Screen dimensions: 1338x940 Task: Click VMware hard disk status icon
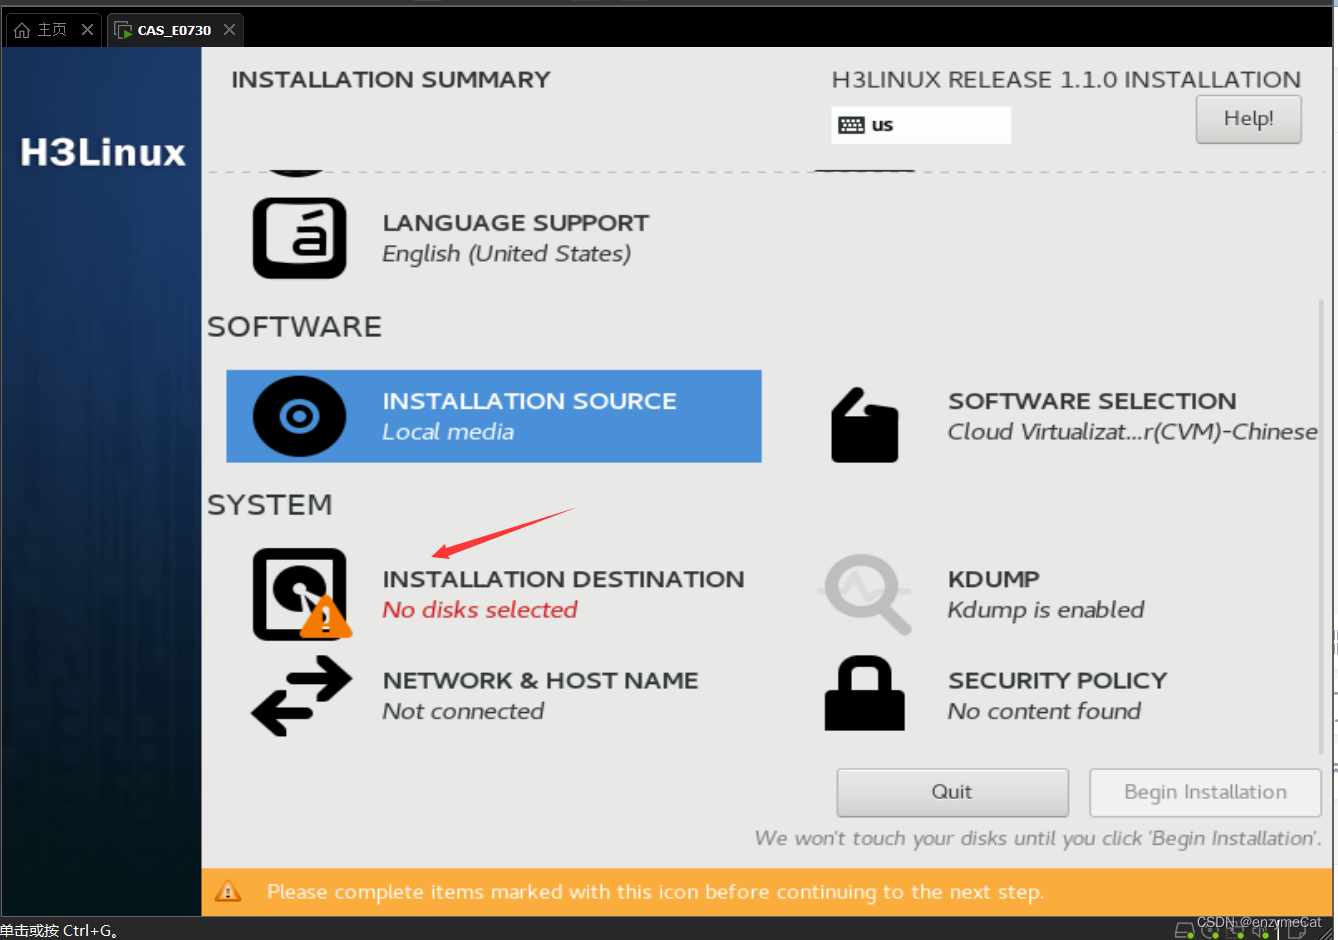coord(1185,931)
